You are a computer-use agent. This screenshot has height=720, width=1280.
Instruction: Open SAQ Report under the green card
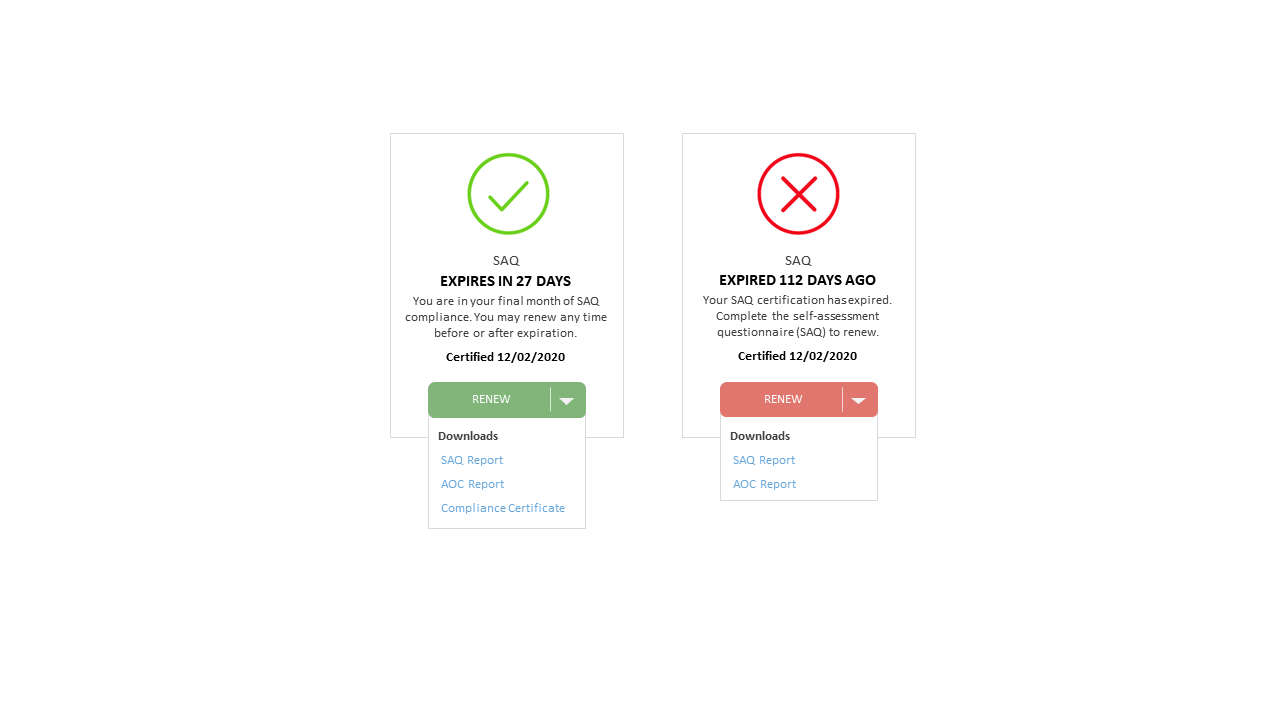[472, 460]
